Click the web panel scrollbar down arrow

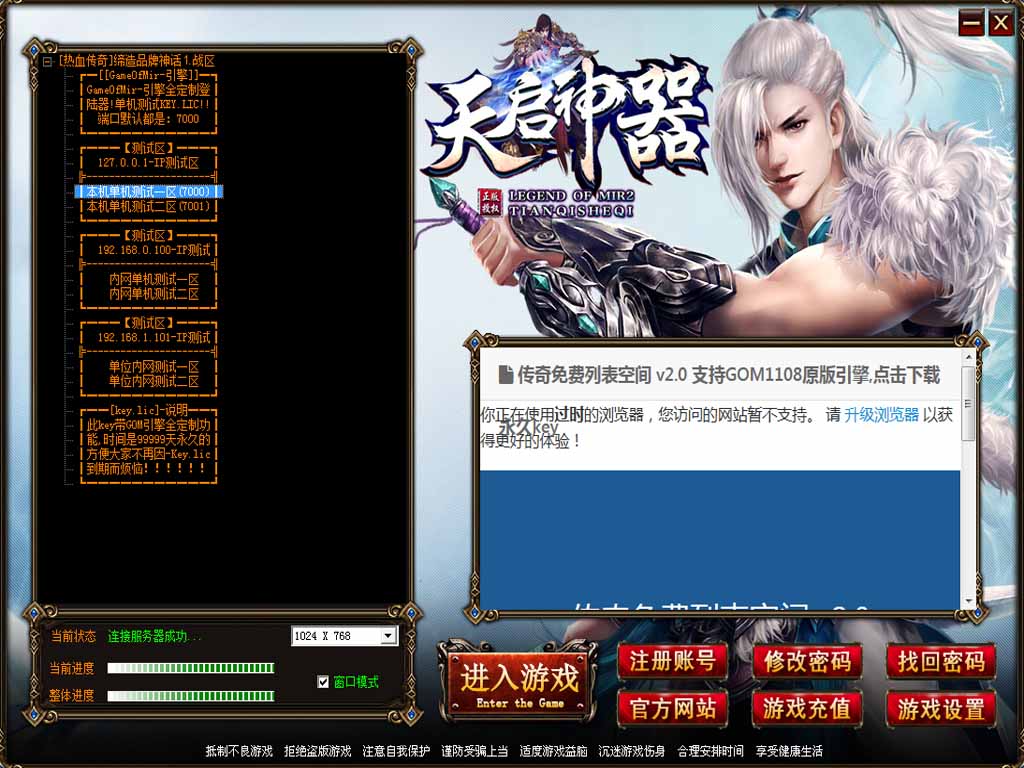tap(968, 601)
